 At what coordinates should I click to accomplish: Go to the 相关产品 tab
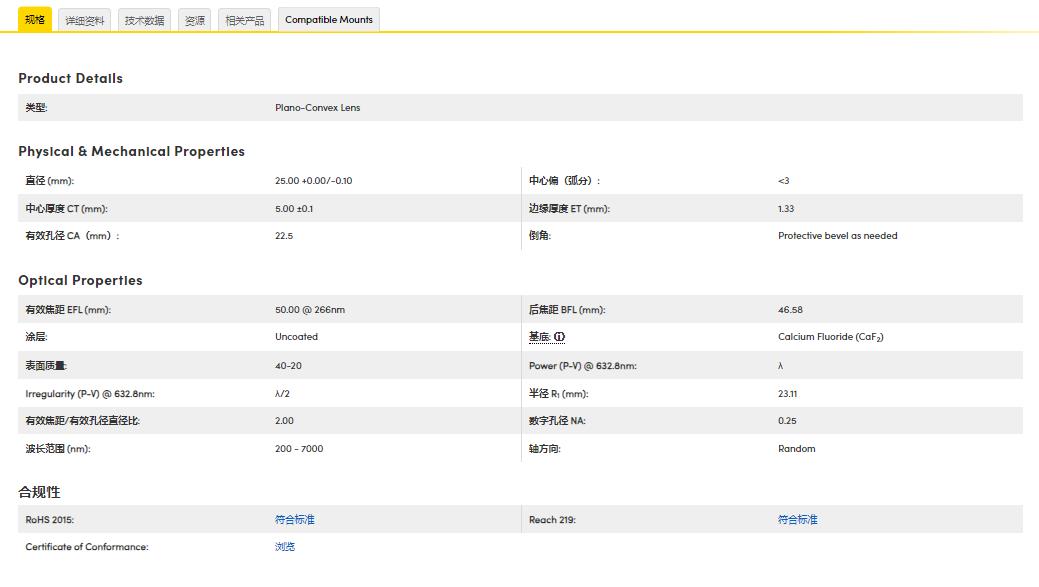pyautogui.click(x=245, y=20)
